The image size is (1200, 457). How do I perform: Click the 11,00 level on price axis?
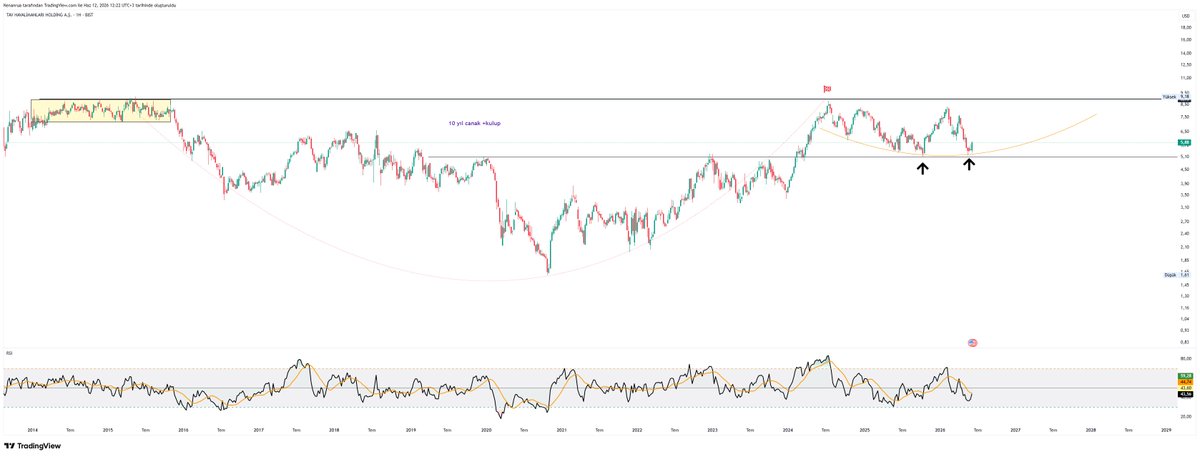tap(1184, 77)
